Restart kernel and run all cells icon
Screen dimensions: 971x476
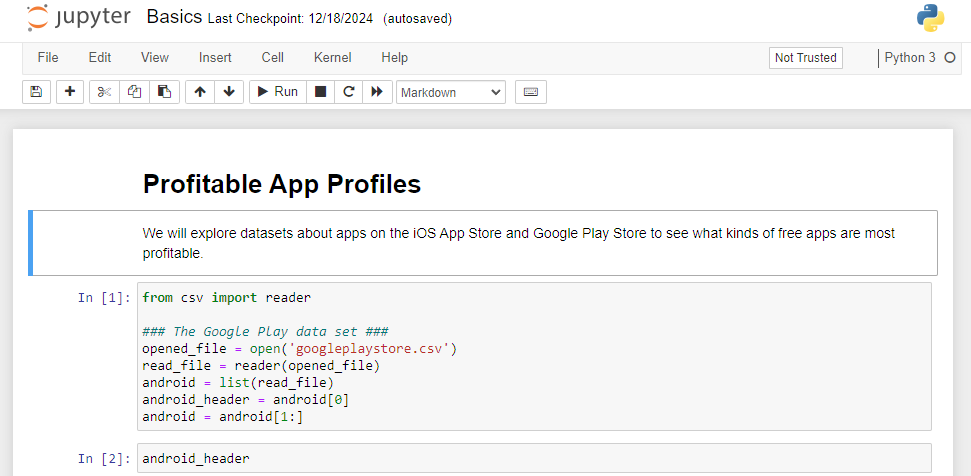click(377, 92)
